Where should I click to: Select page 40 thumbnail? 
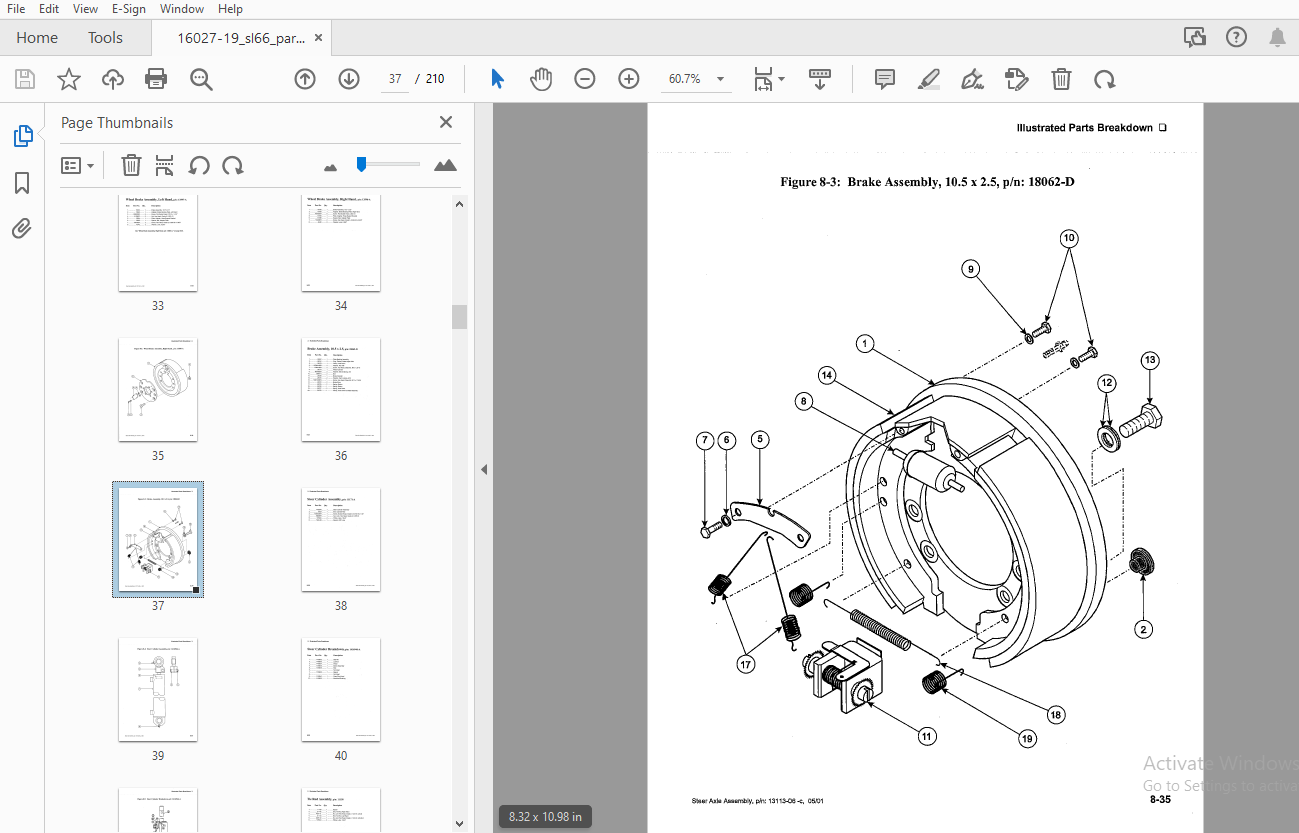click(341, 689)
